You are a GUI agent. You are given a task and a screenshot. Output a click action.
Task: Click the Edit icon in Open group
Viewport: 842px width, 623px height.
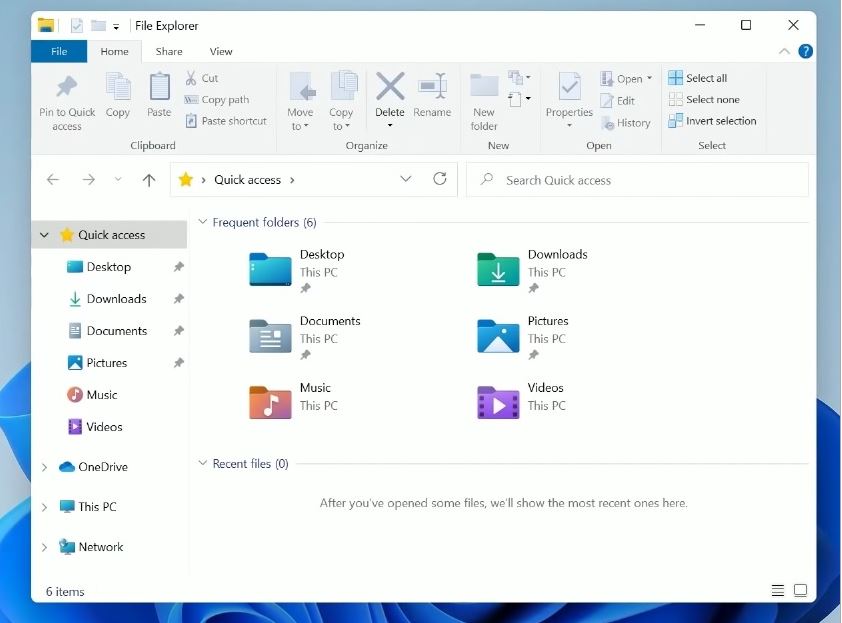[607, 100]
